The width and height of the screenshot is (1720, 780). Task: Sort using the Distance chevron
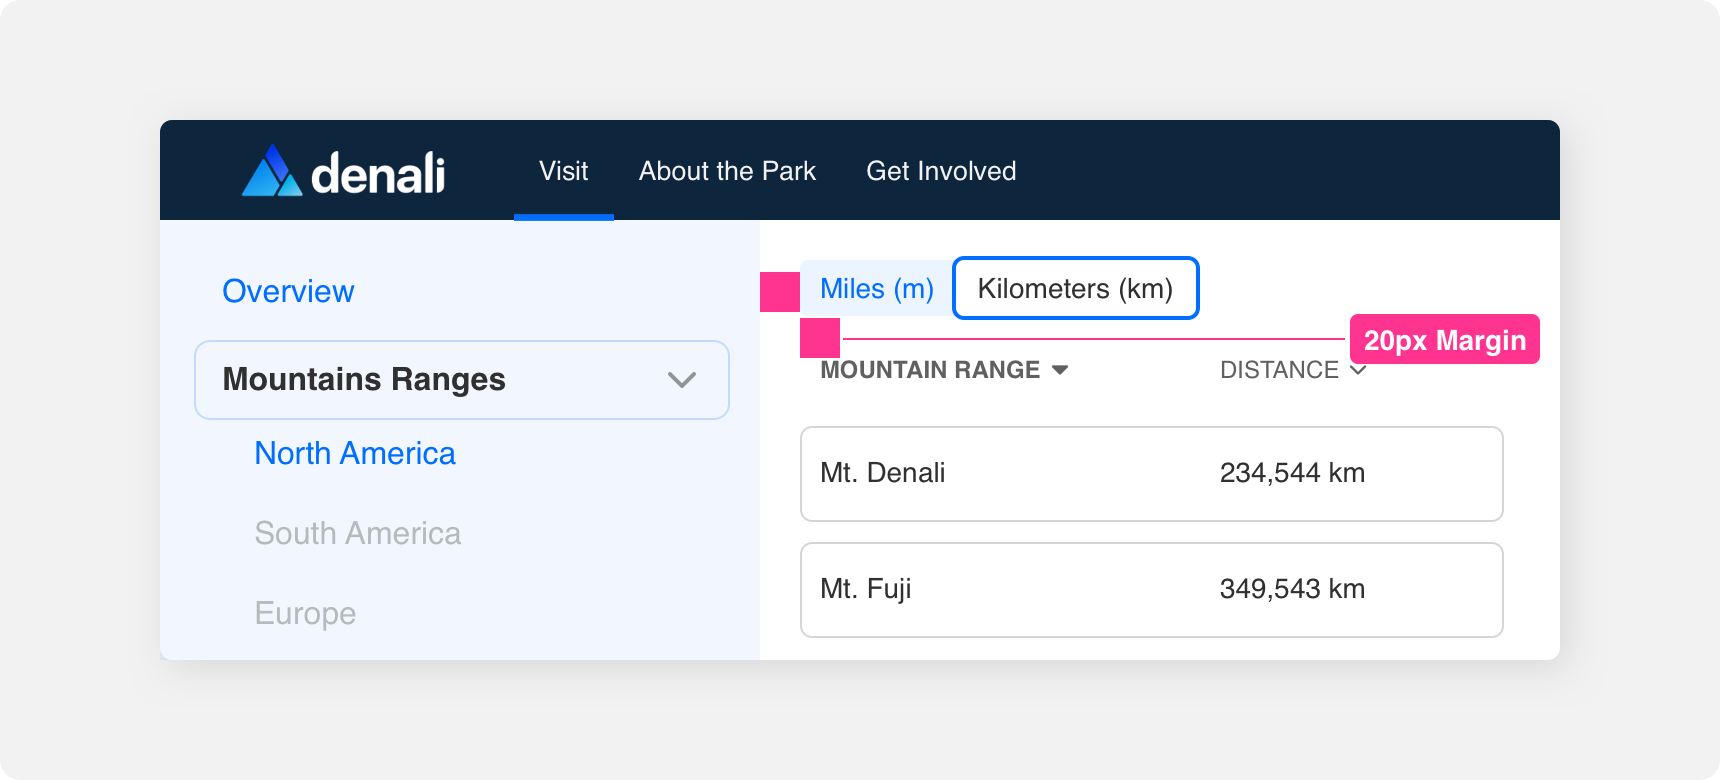[1358, 370]
